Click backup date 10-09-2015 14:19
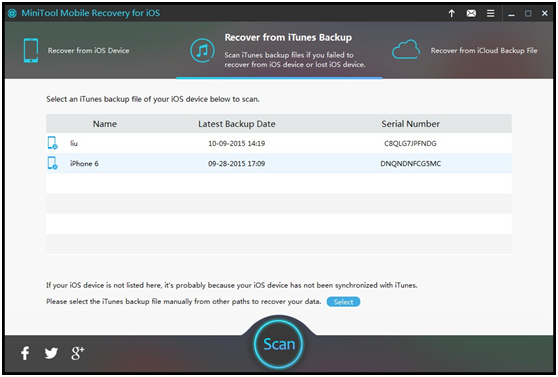558x377 pixels. (237, 143)
